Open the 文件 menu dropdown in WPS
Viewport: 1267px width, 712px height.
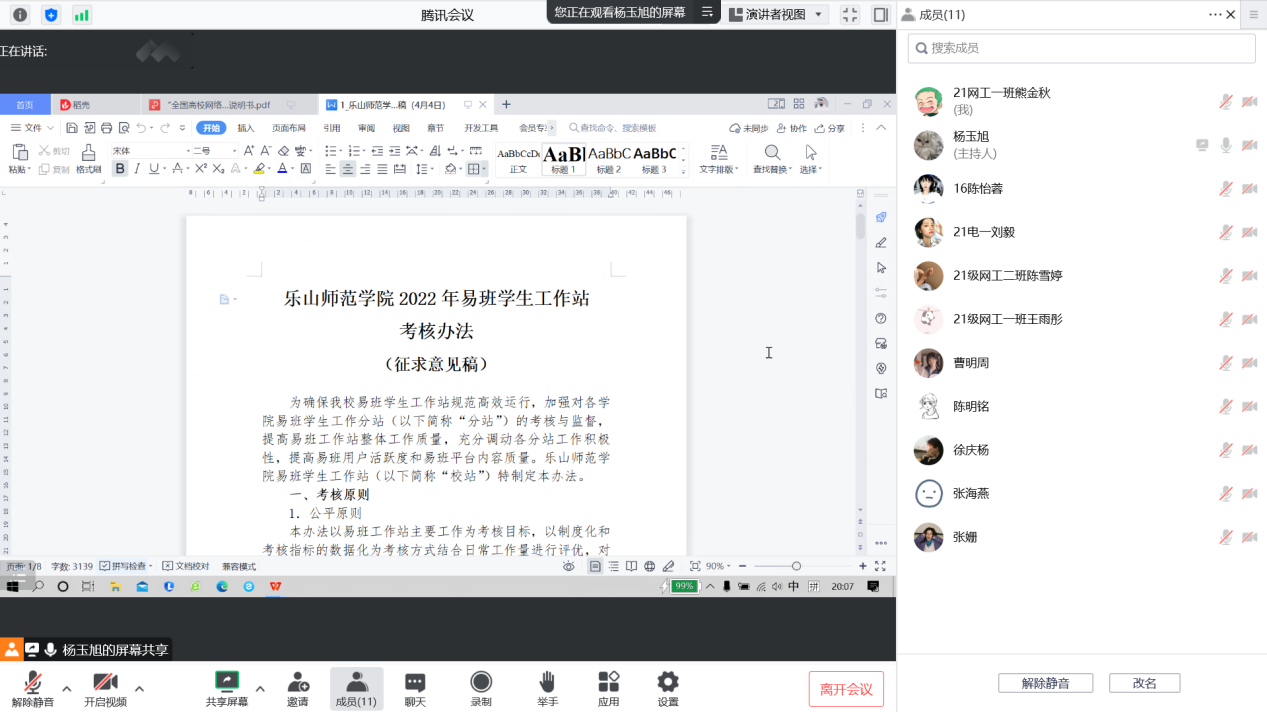click(32, 128)
